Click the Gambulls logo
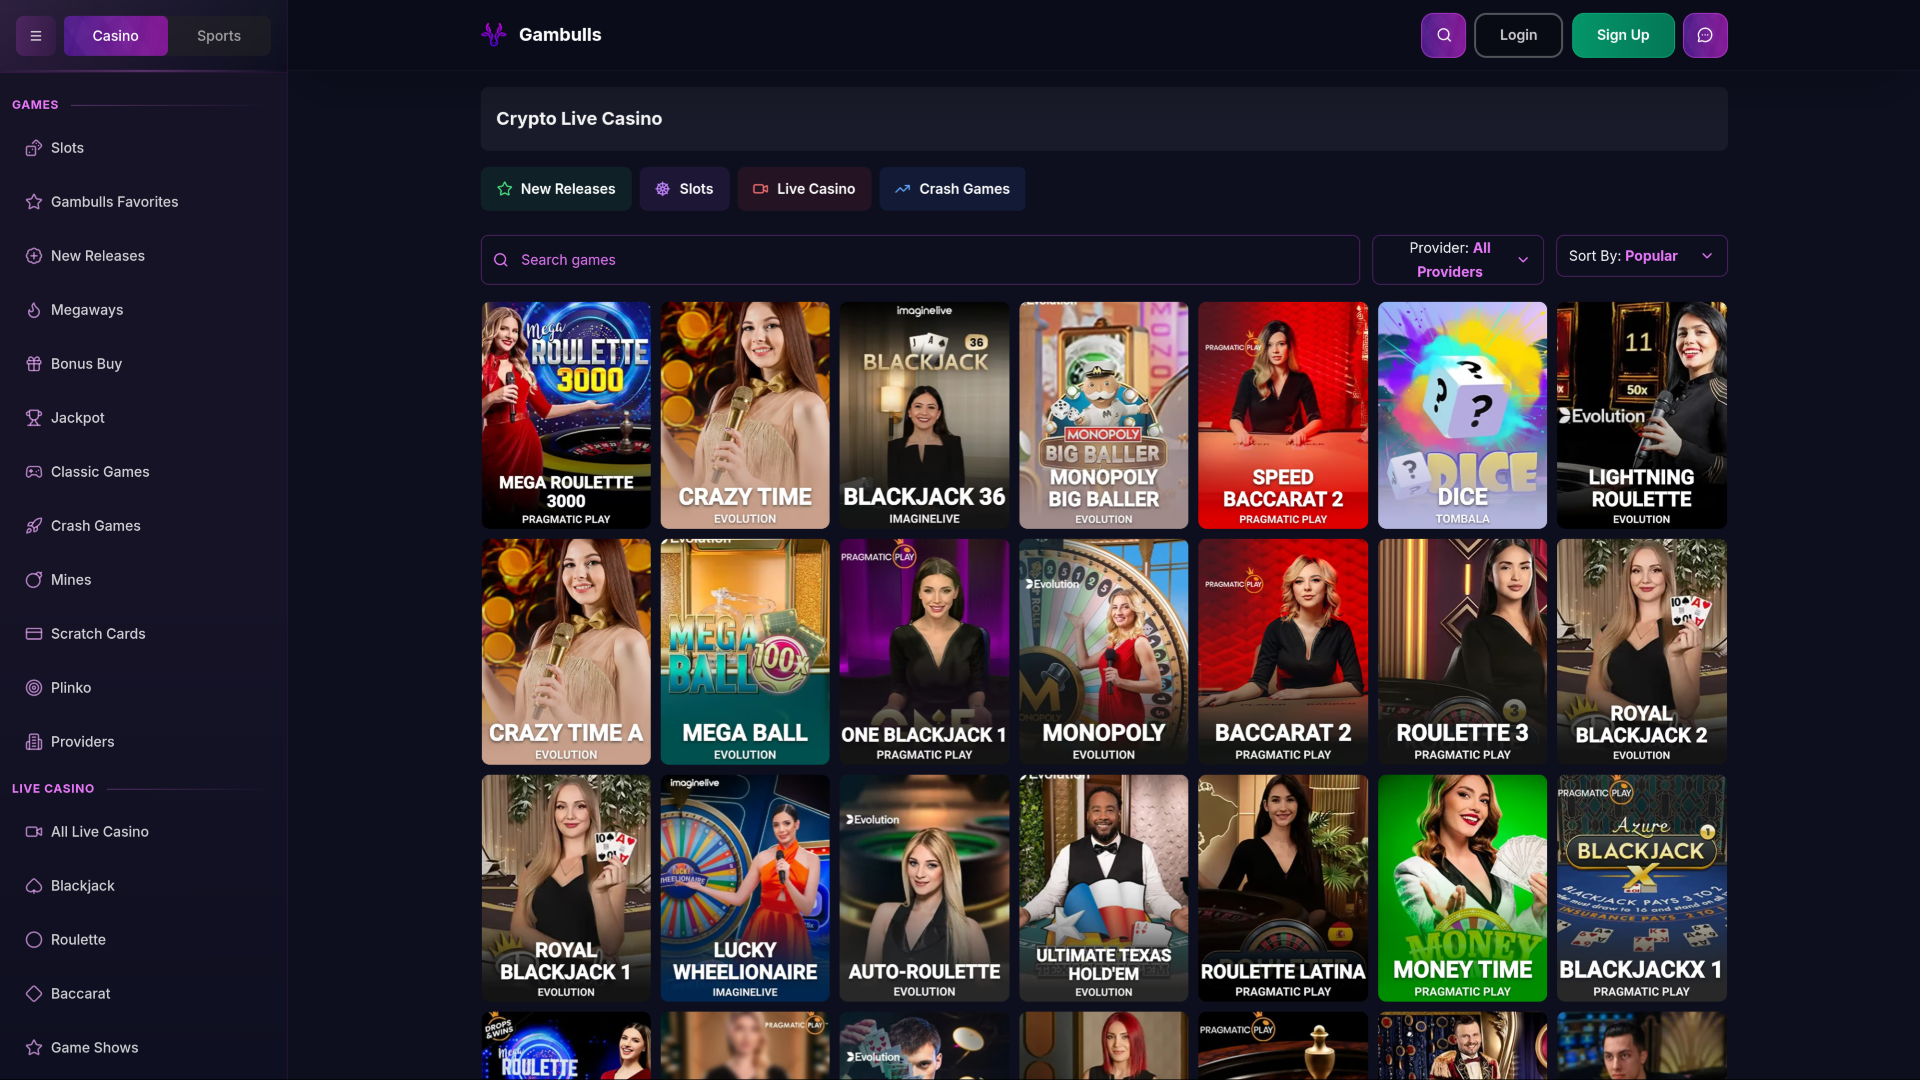The width and height of the screenshot is (1920, 1080). tap(541, 35)
